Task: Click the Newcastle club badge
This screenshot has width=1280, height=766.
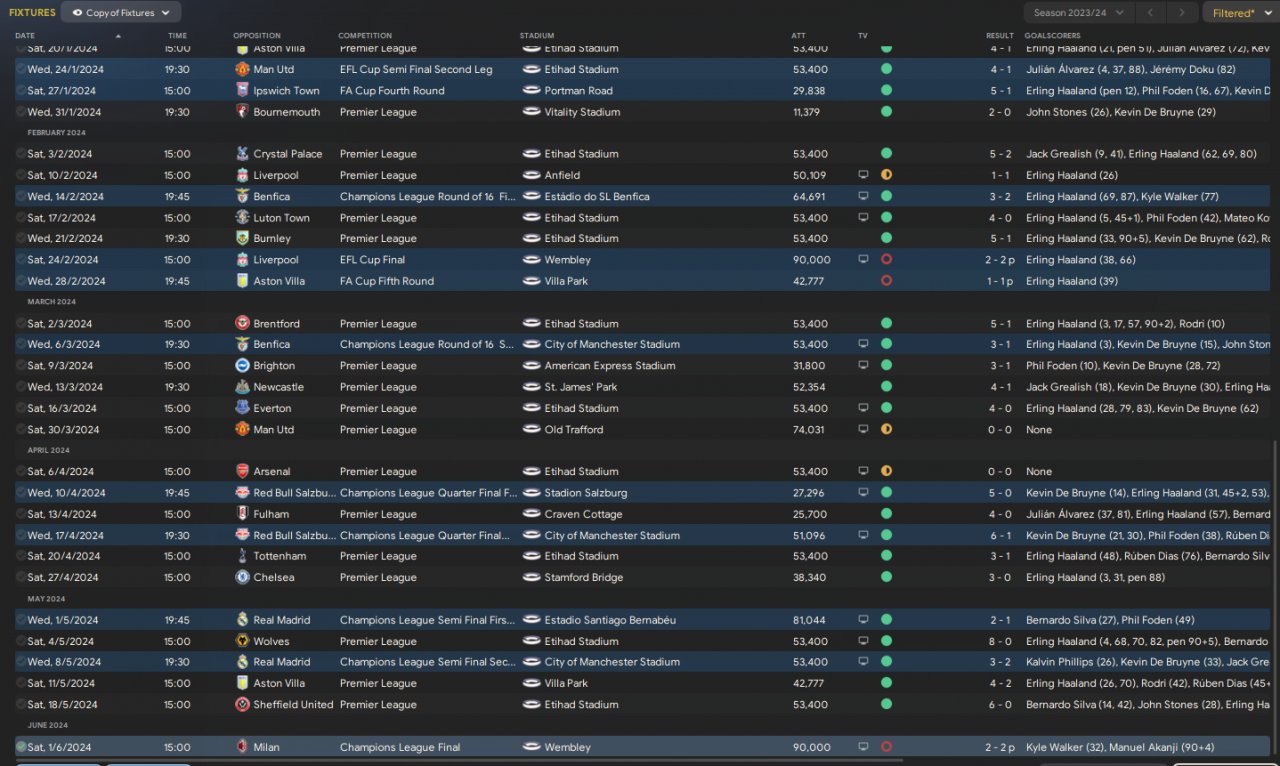Action: (242, 387)
